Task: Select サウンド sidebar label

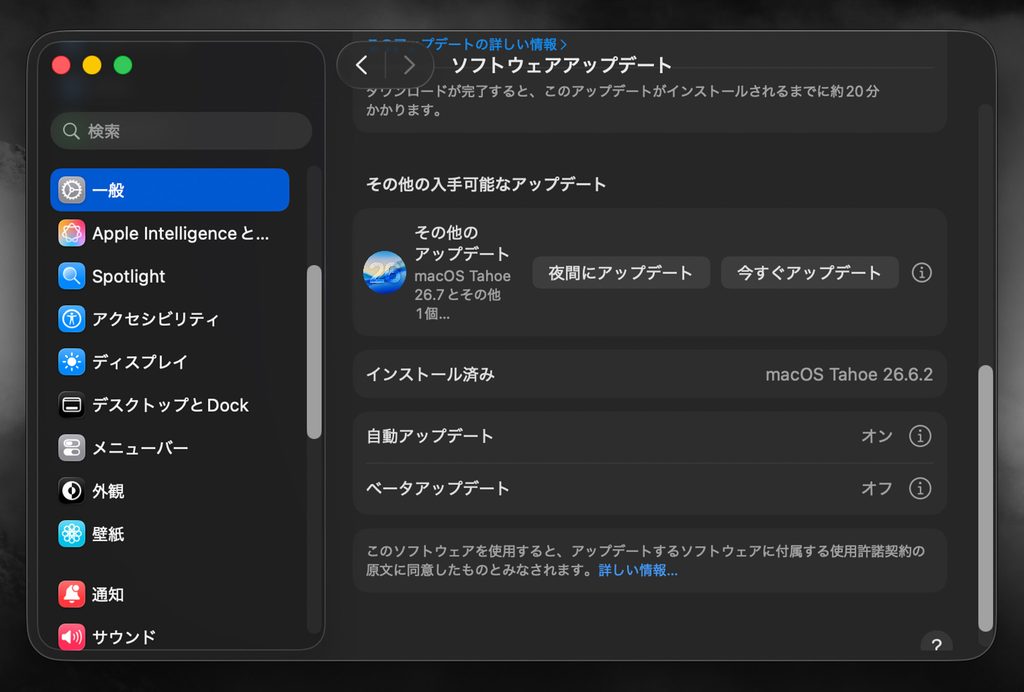Action: 124,637
